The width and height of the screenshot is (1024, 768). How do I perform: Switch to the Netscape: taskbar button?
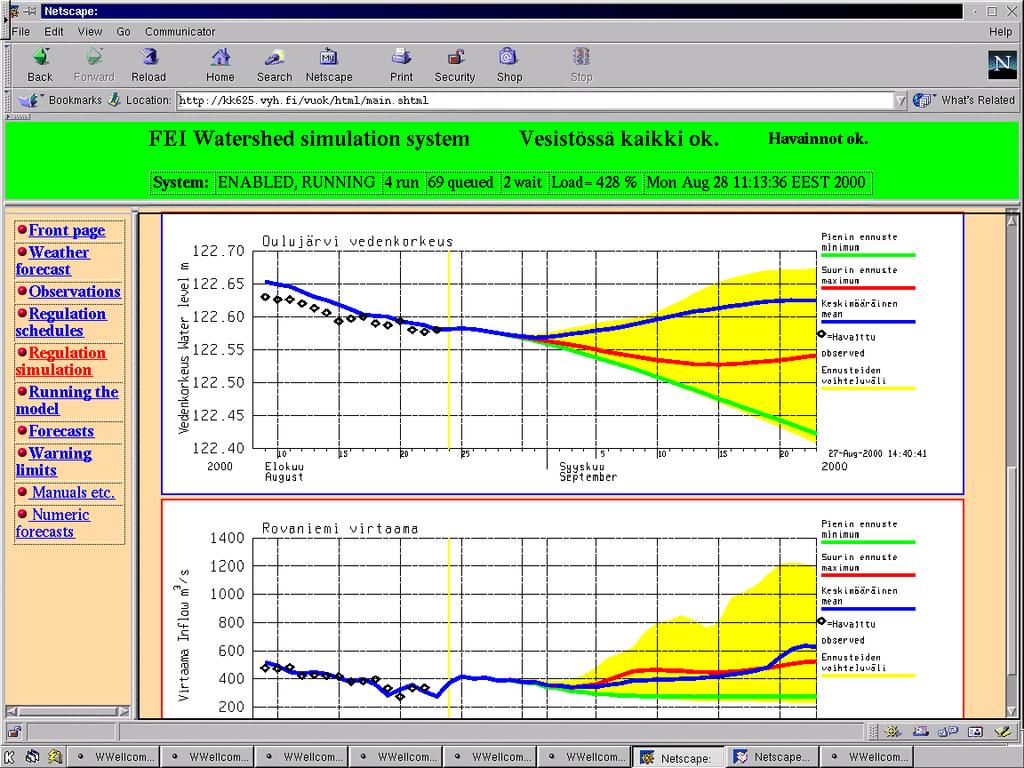[x=679, y=758]
